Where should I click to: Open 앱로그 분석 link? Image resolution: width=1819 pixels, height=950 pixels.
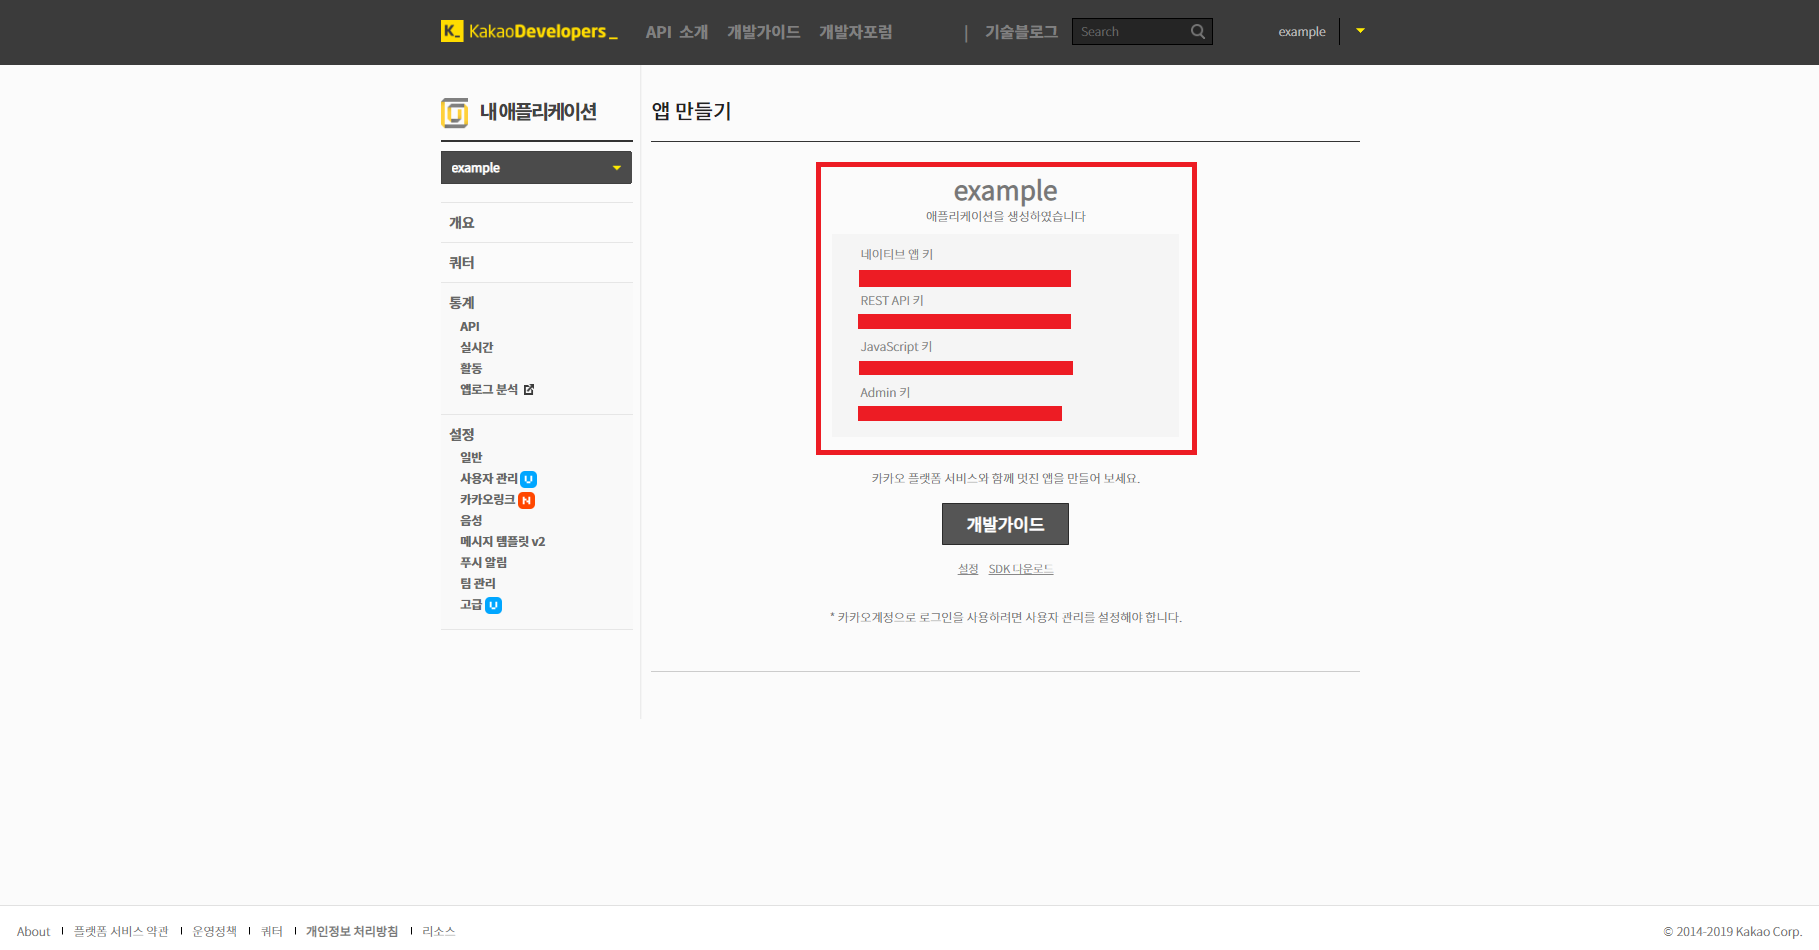click(489, 390)
